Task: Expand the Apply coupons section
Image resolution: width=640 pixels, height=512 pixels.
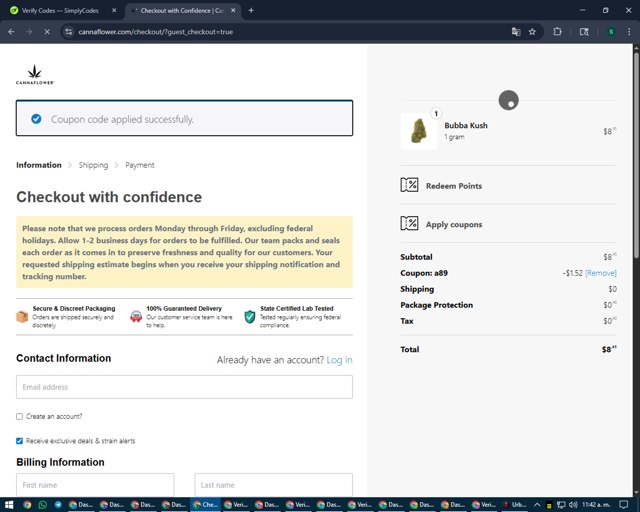Action: coord(454,224)
